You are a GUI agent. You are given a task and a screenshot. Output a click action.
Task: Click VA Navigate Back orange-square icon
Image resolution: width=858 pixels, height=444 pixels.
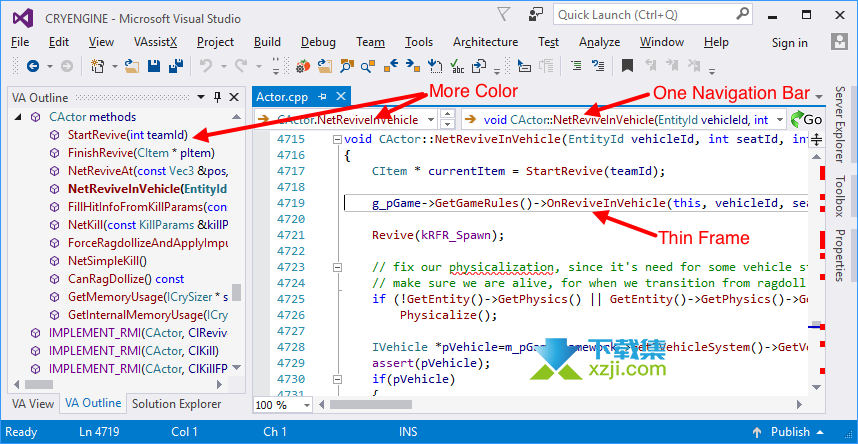point(391,67)
